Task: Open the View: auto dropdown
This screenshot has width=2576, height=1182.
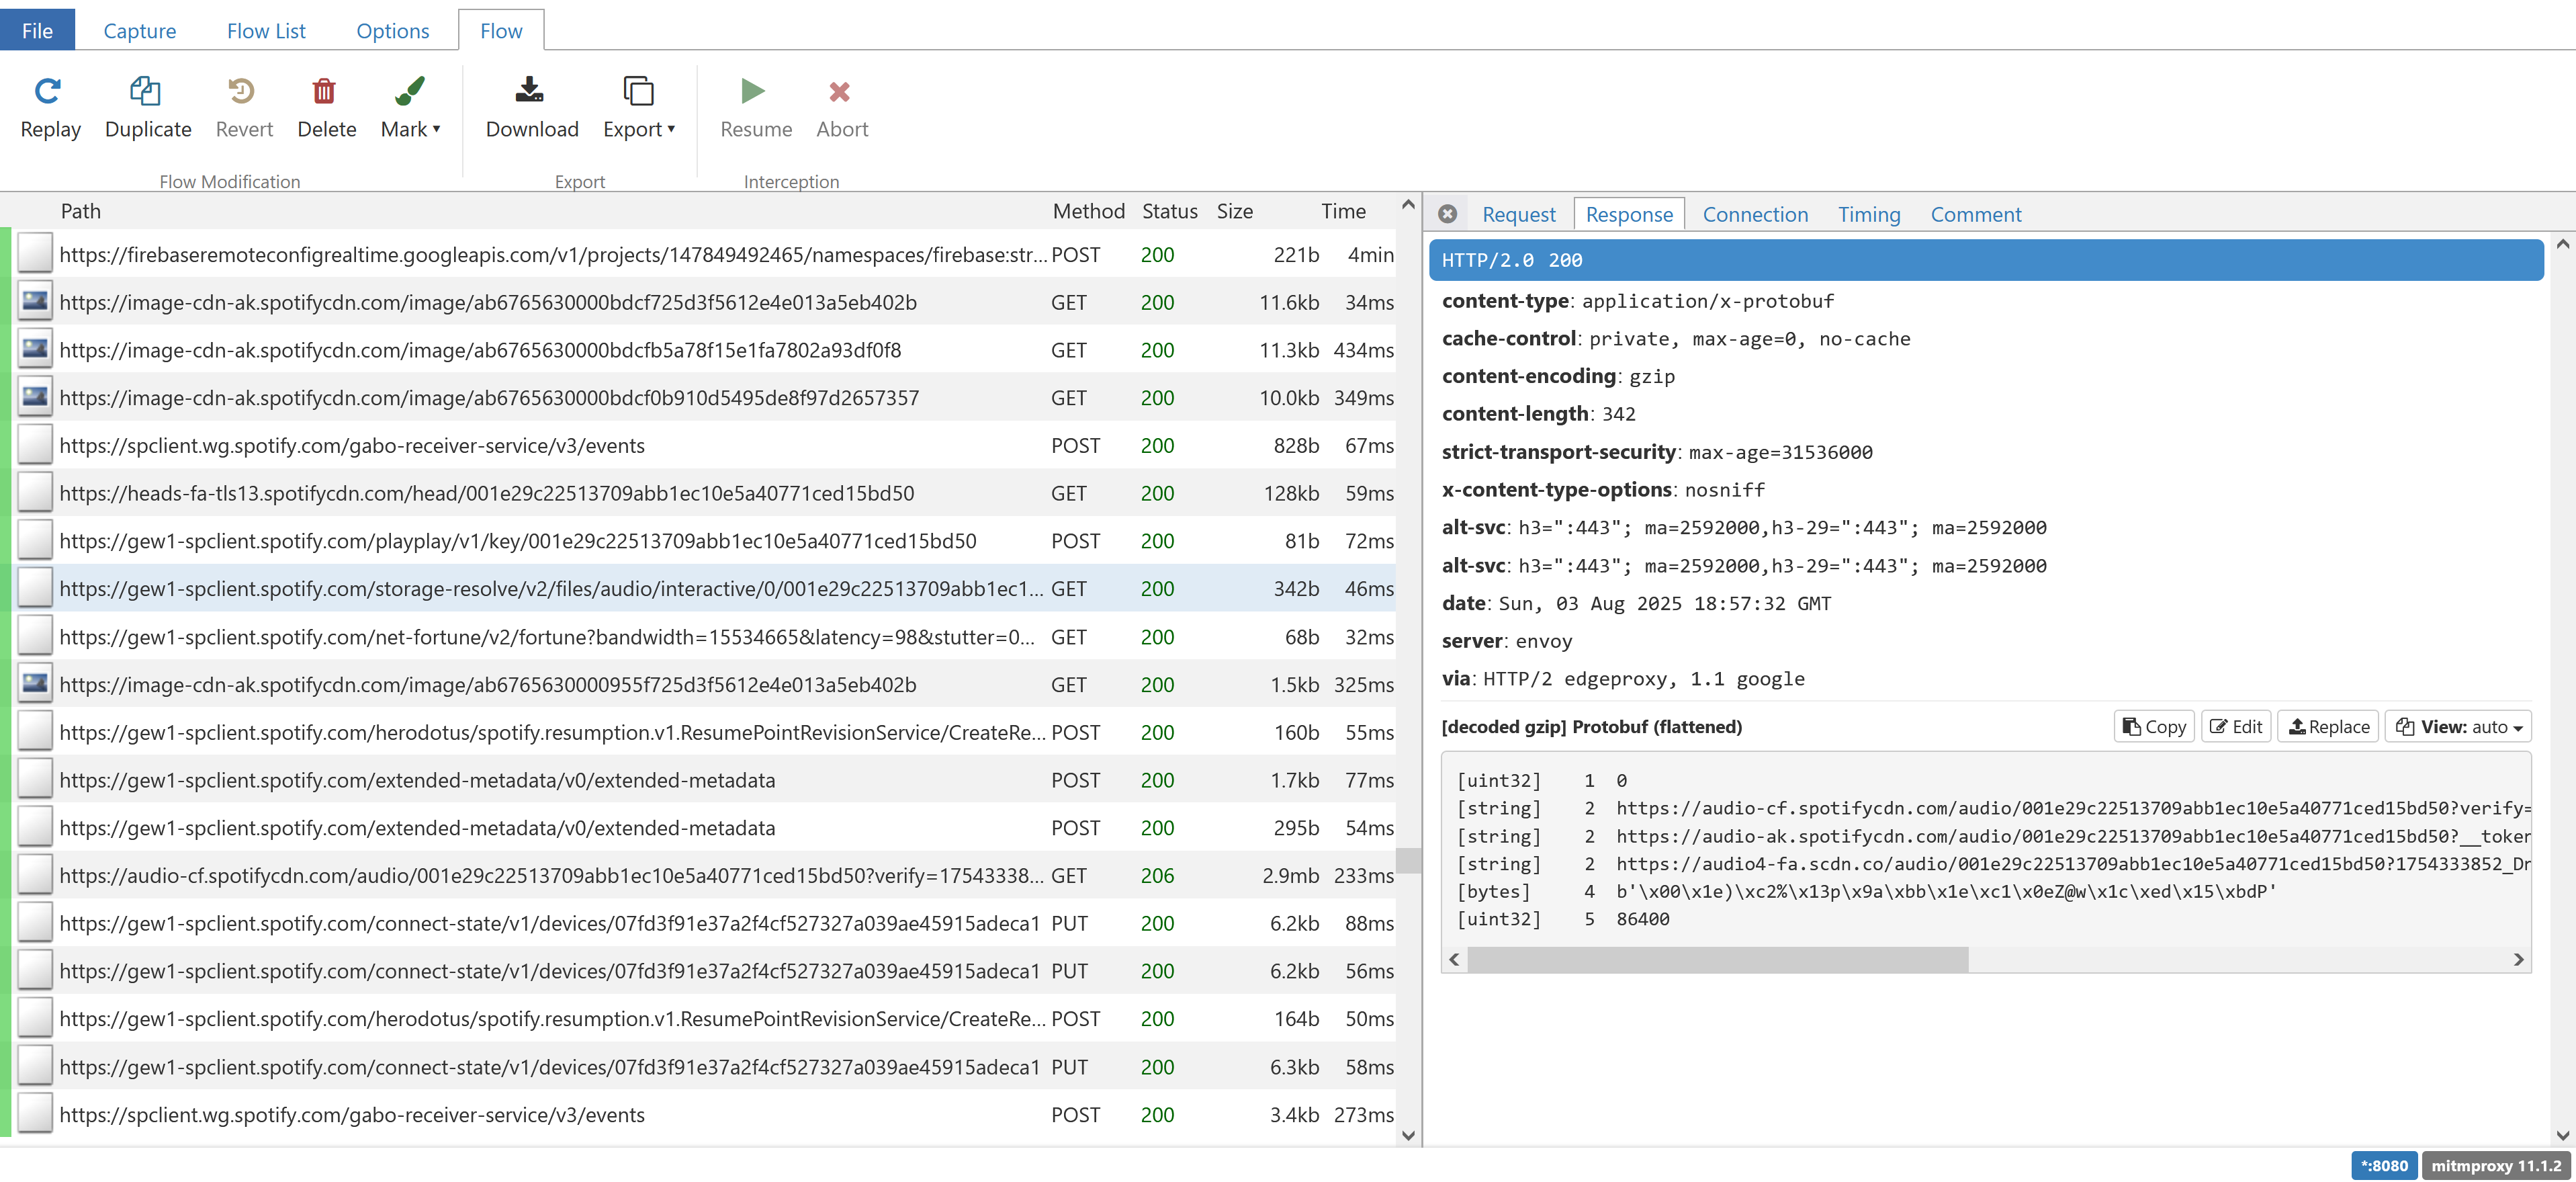Action: pyautogui.click(x=2458, y=727)
